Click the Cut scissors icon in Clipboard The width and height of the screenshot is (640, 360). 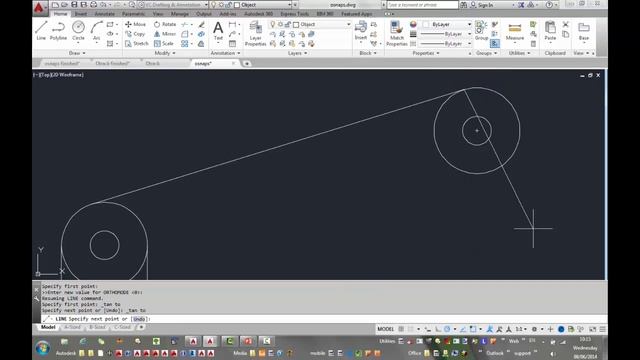(x=566, y=24)
